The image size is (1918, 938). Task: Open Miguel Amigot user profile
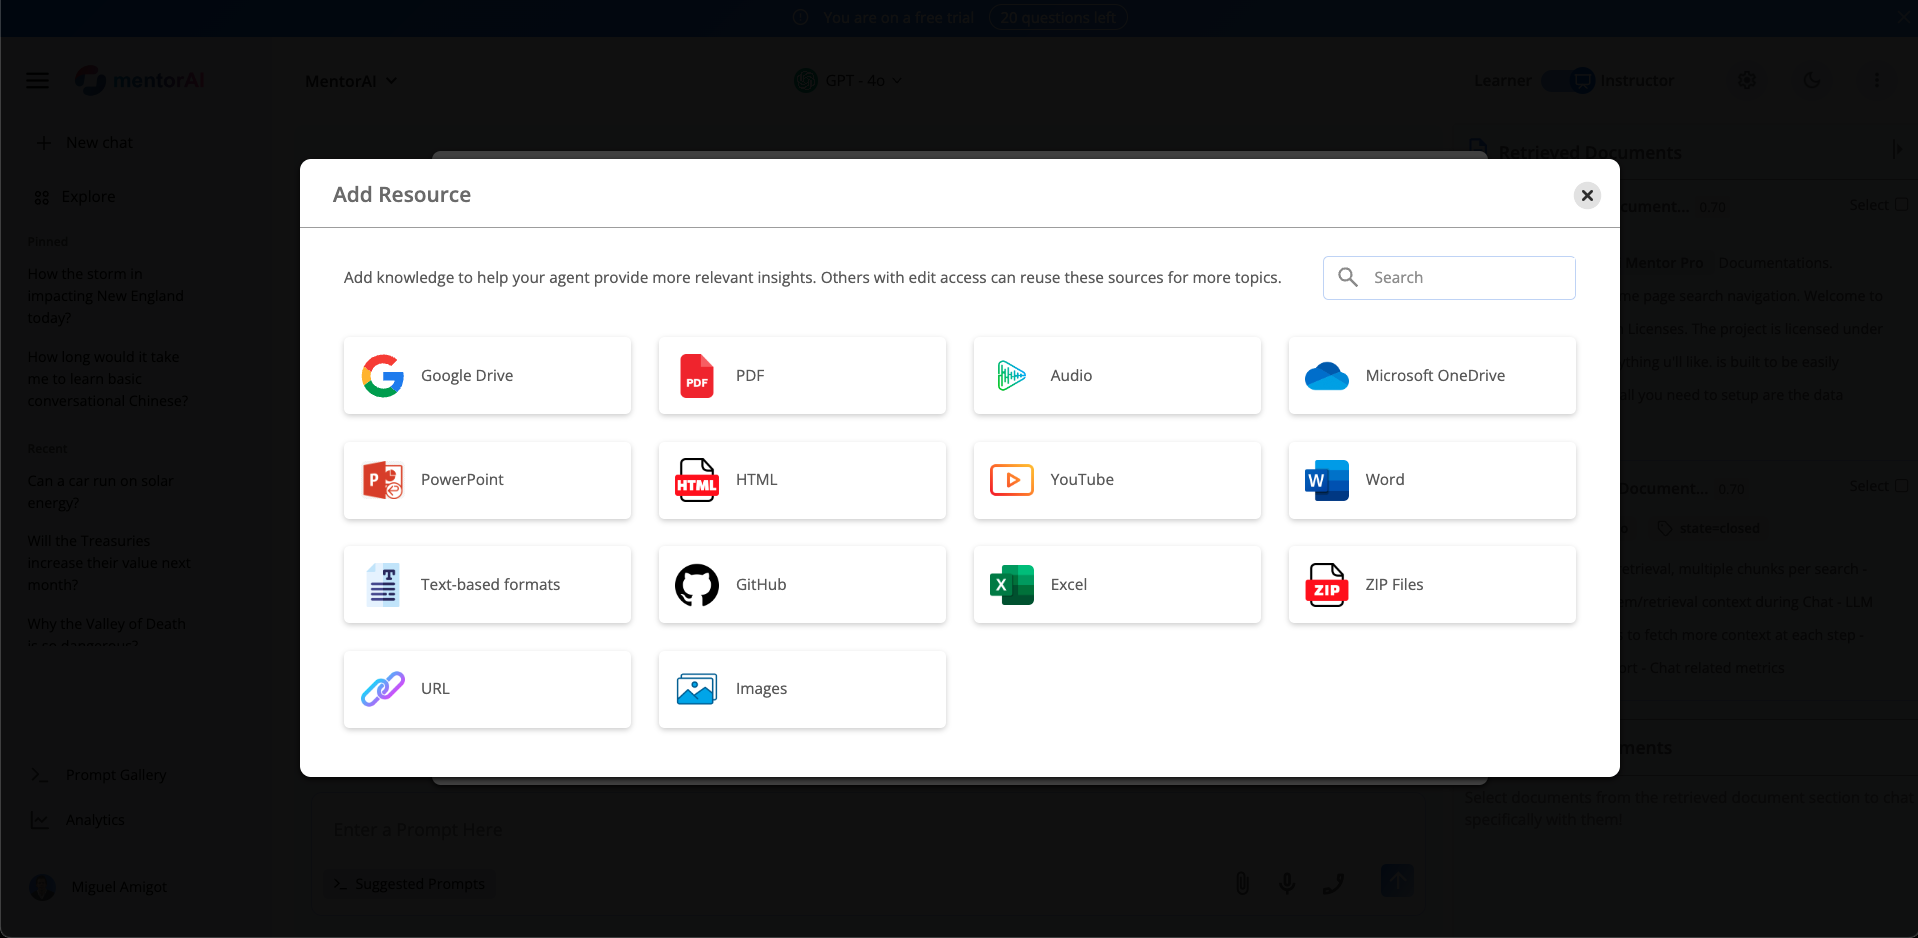(100, 887)
